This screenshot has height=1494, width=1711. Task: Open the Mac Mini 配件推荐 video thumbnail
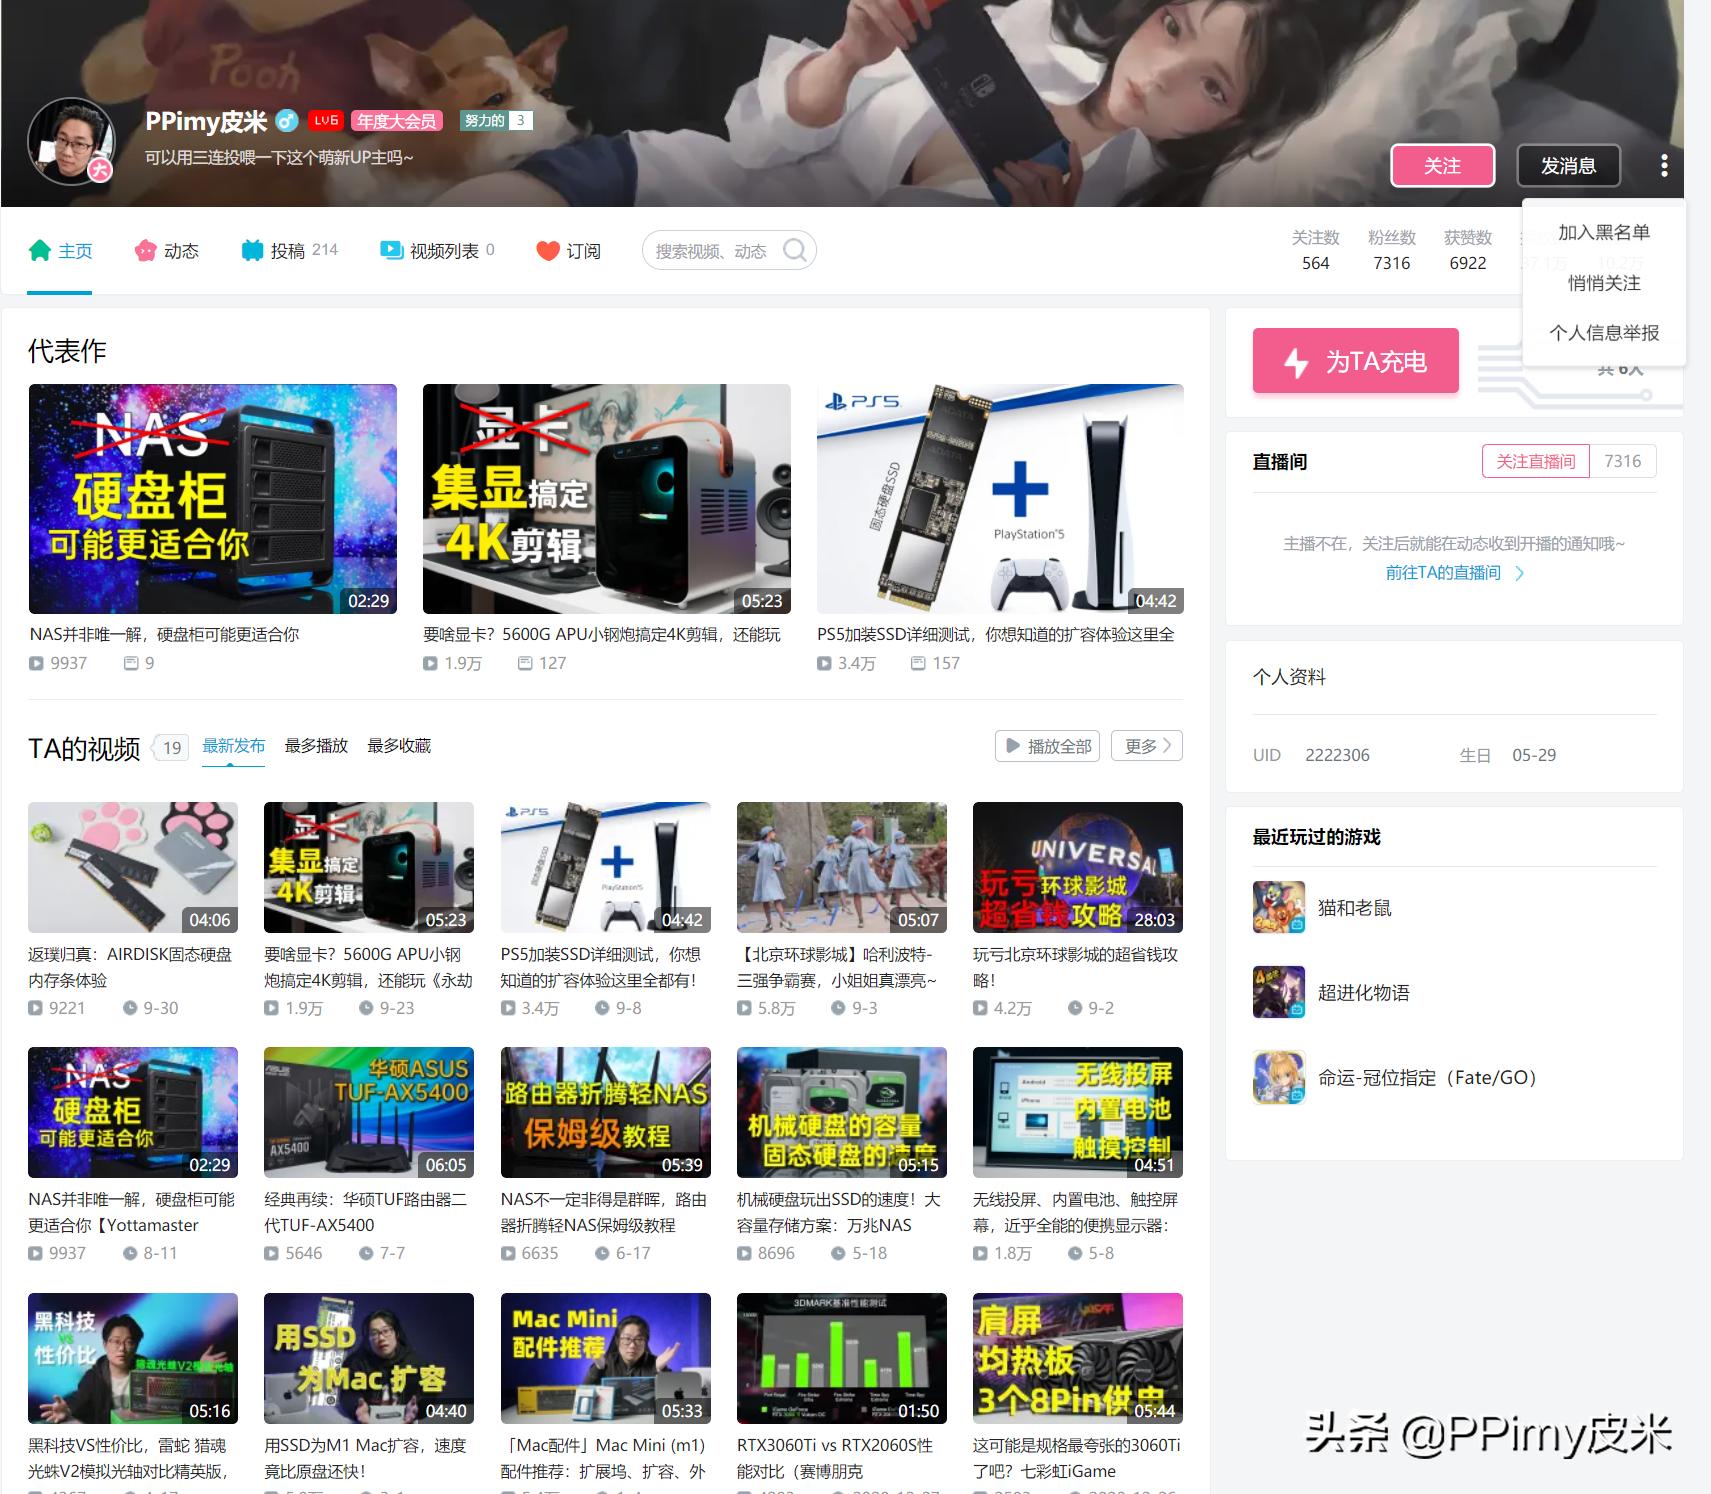(606, 1359)
